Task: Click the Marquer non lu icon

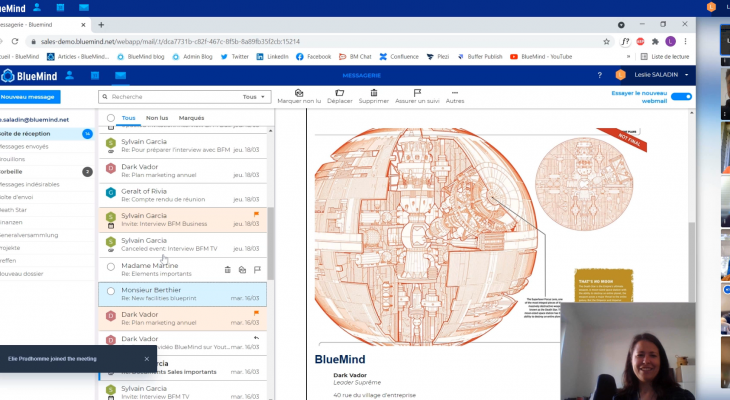Action: 299,93
